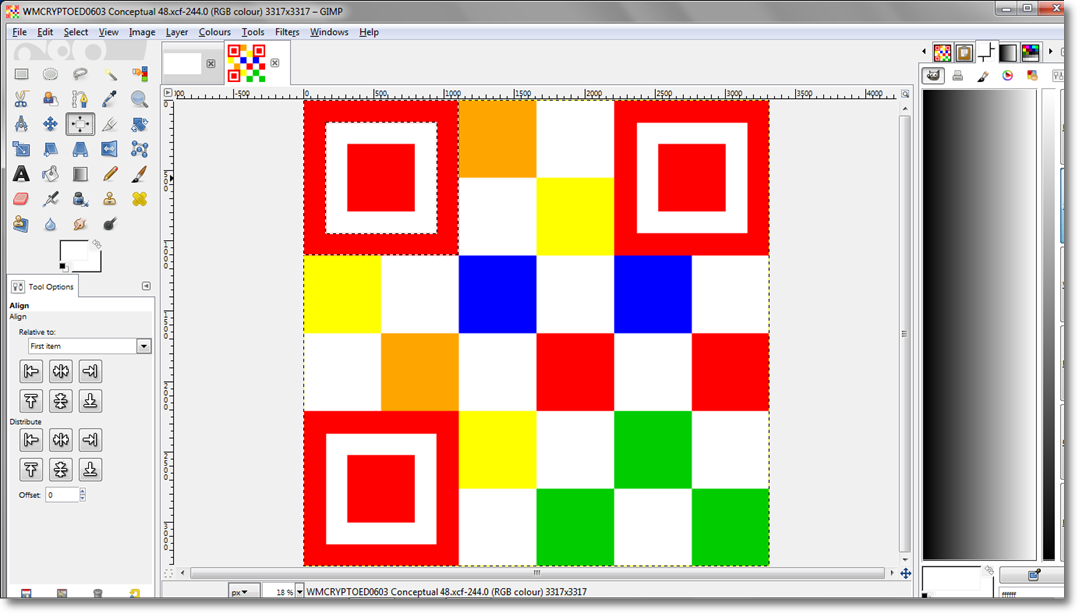Screen dimensions: 1080x615
Task: Select the Measure compass tool
Action: [x=21, y=124]
